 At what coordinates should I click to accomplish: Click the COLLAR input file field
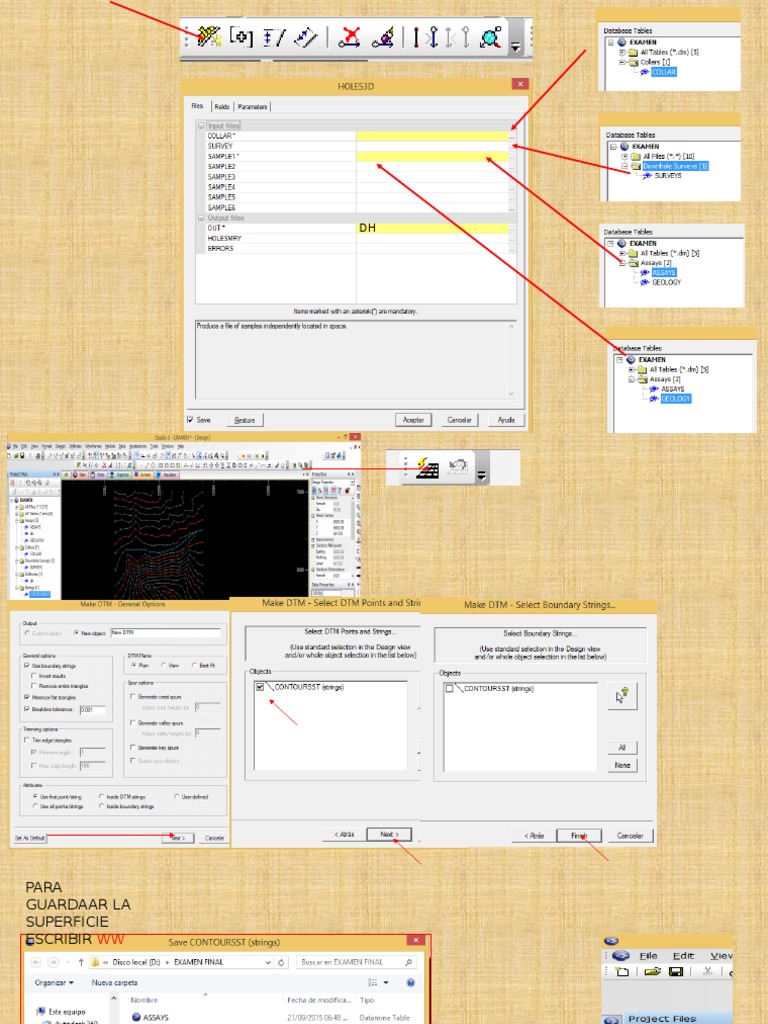[x=432, y=136]
